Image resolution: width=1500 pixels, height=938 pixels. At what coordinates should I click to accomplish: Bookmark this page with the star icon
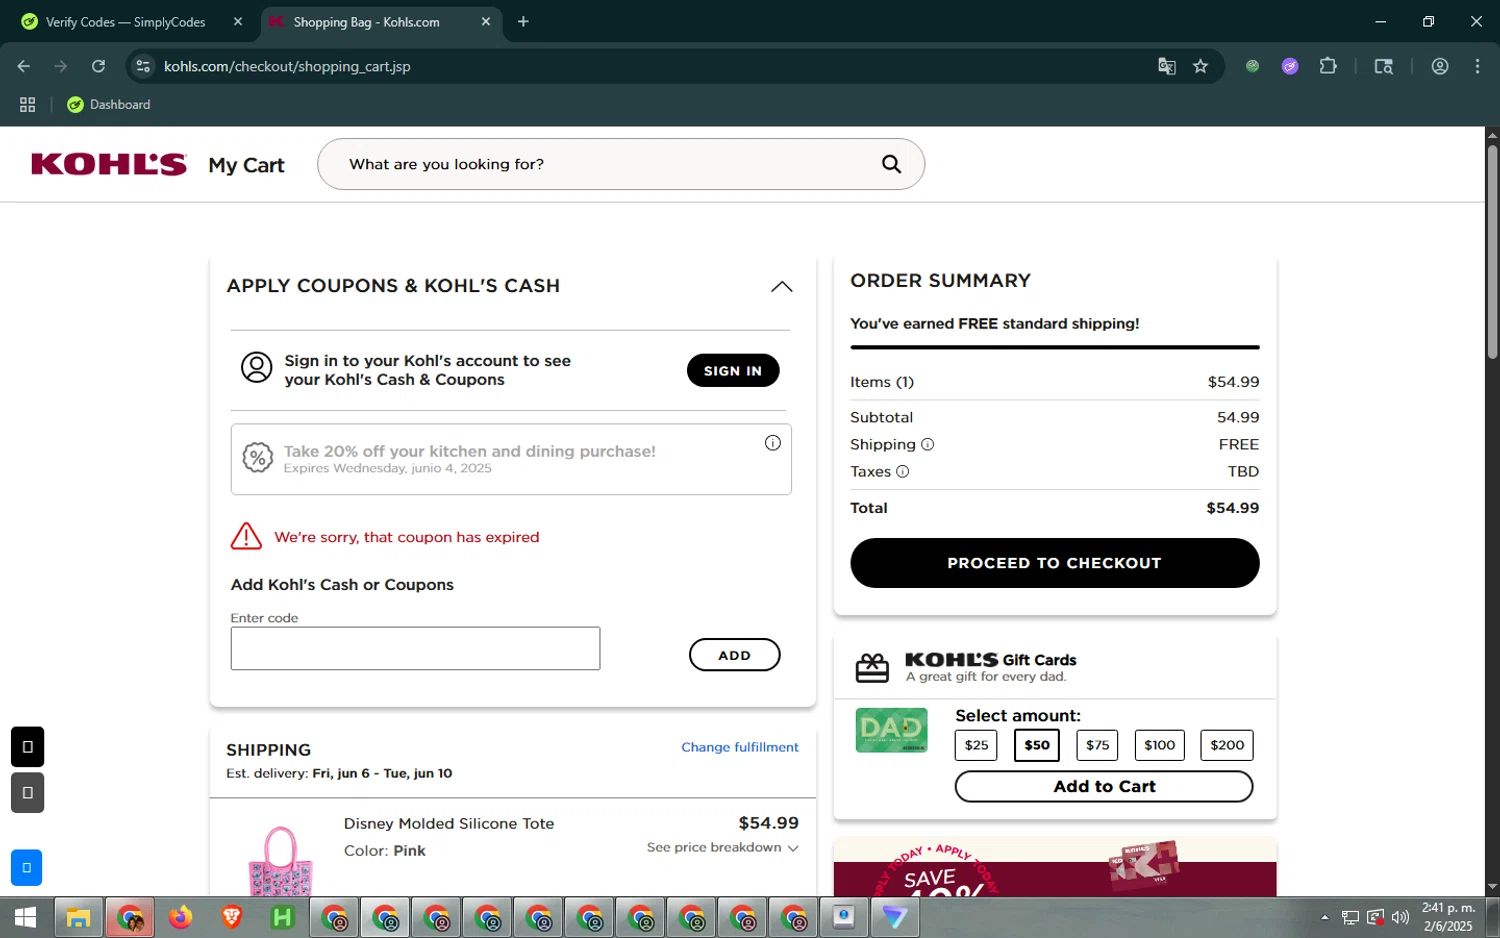point(1201,66)
